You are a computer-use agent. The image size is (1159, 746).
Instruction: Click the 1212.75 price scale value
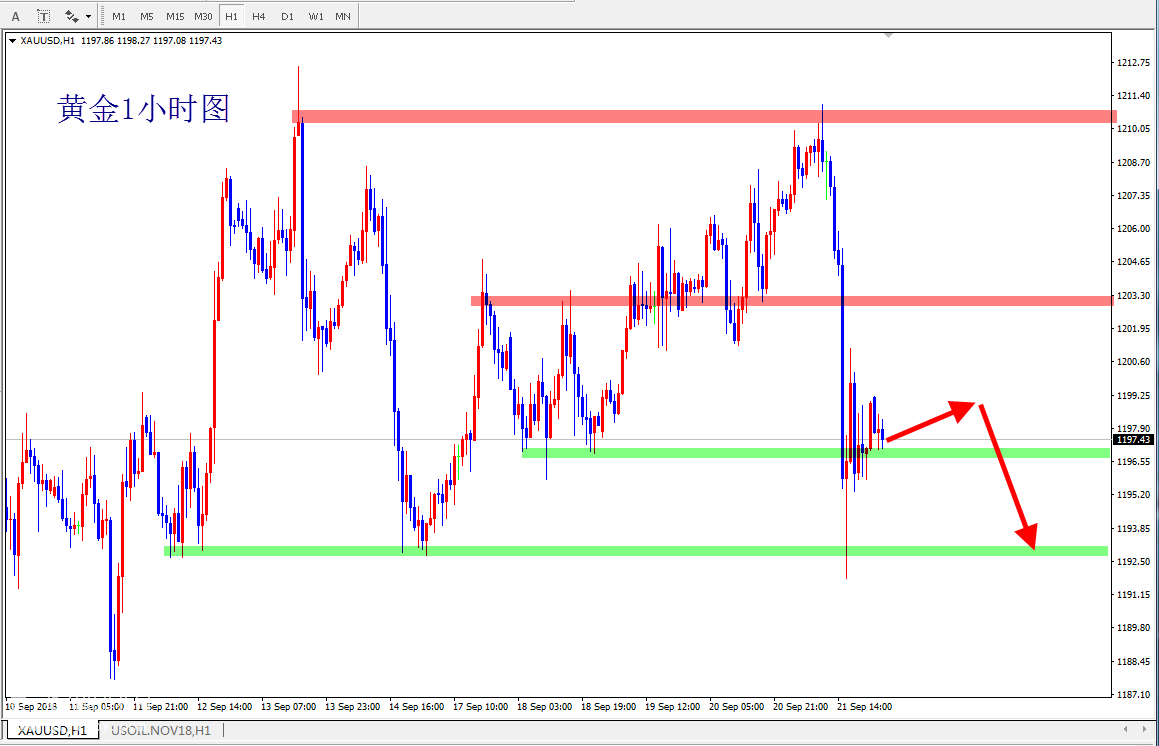pyautogui.click(x=1134, y=62)
